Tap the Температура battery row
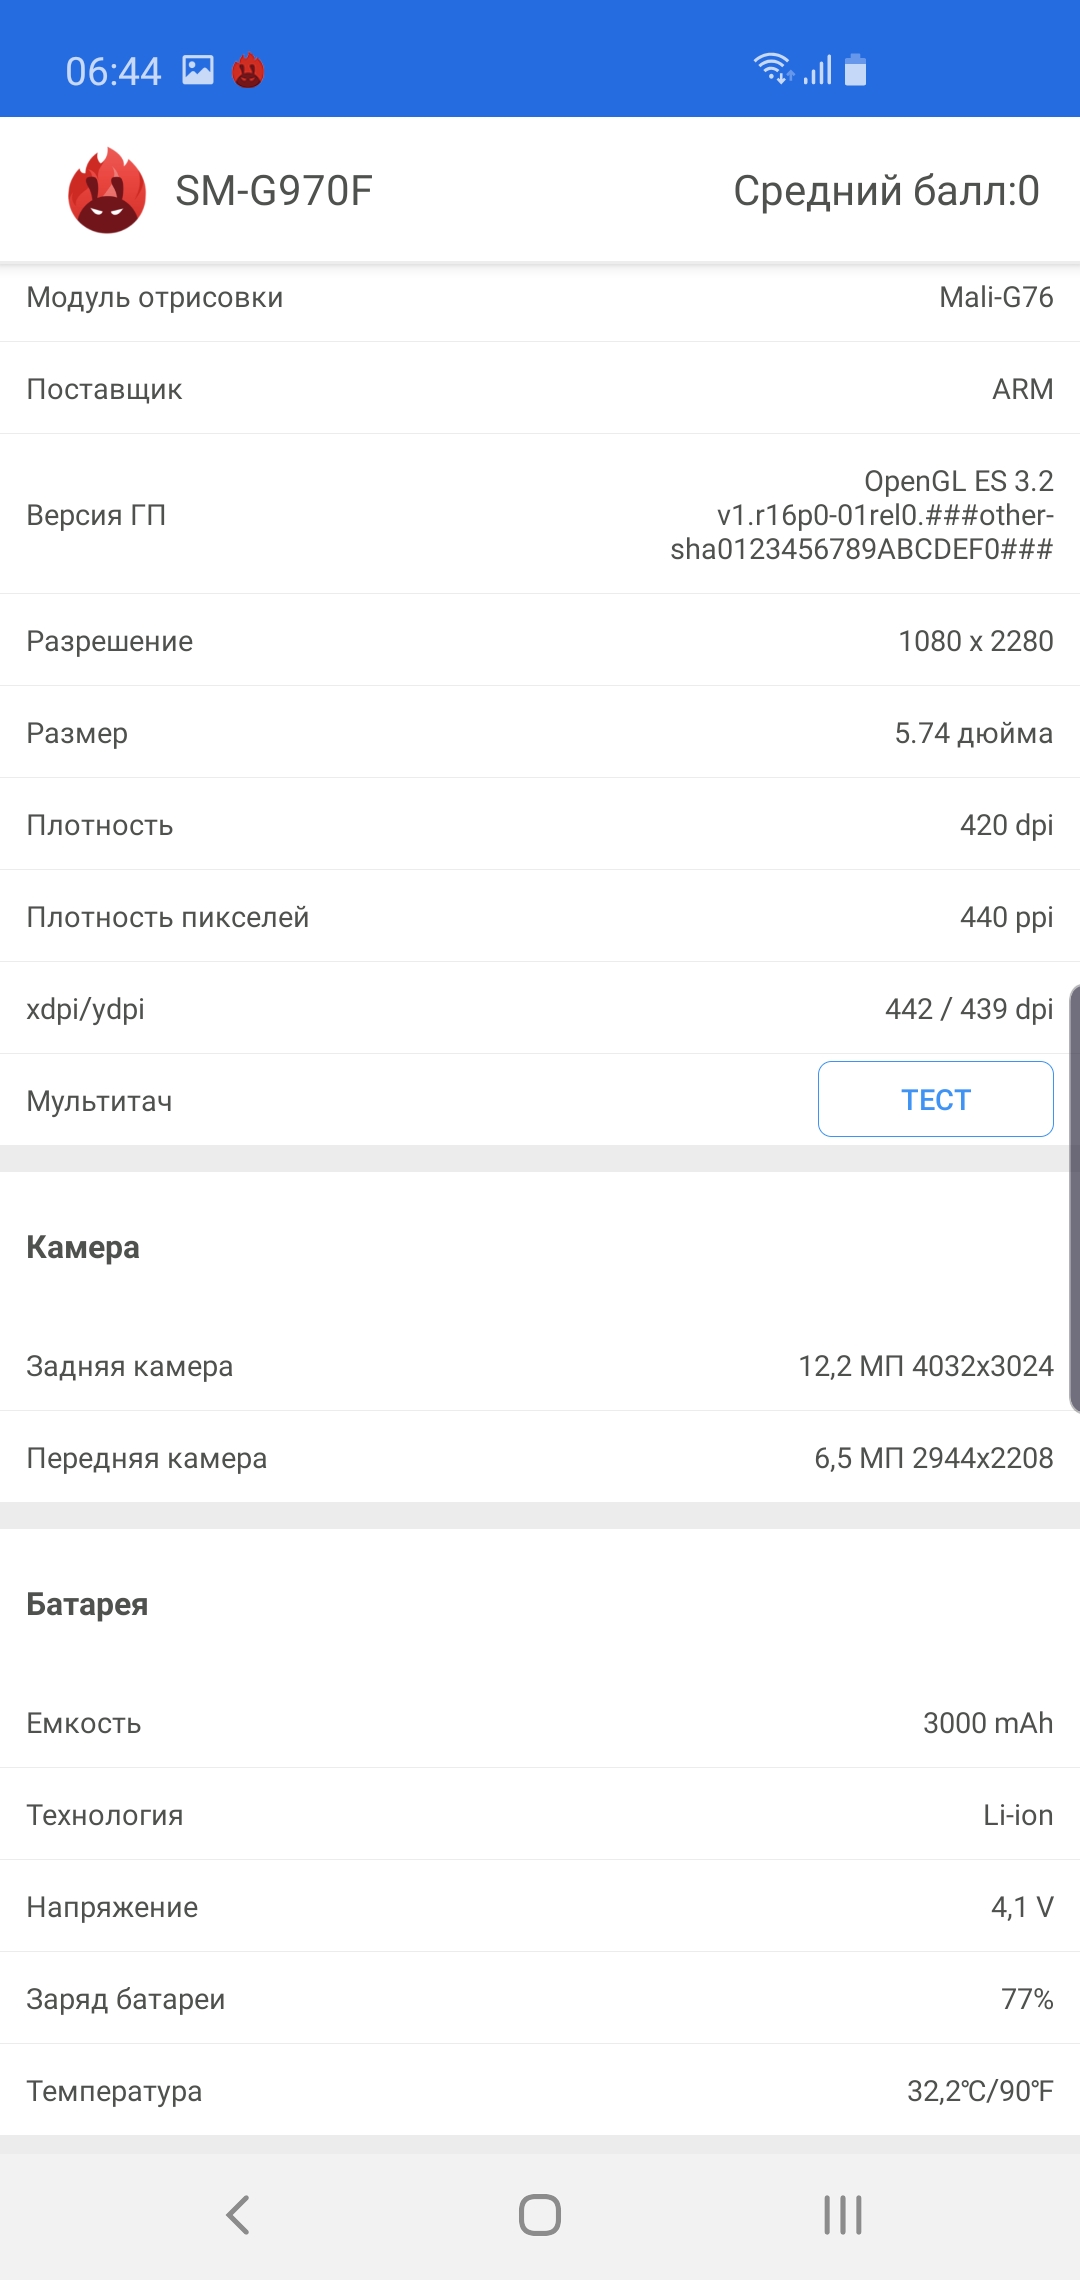 540,2090
